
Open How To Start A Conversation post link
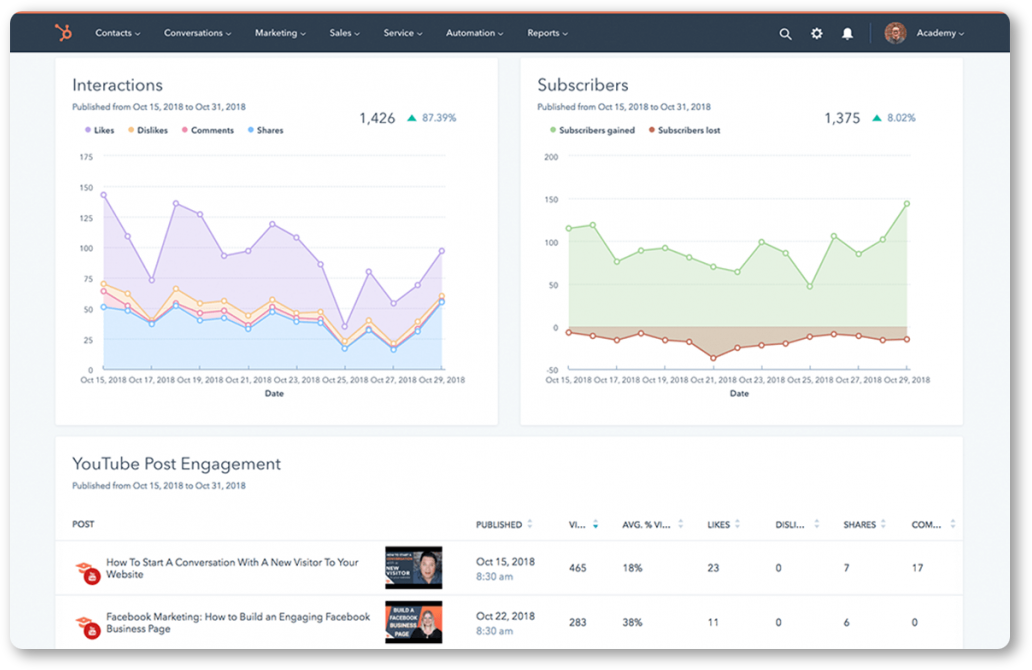coord(232,568)
